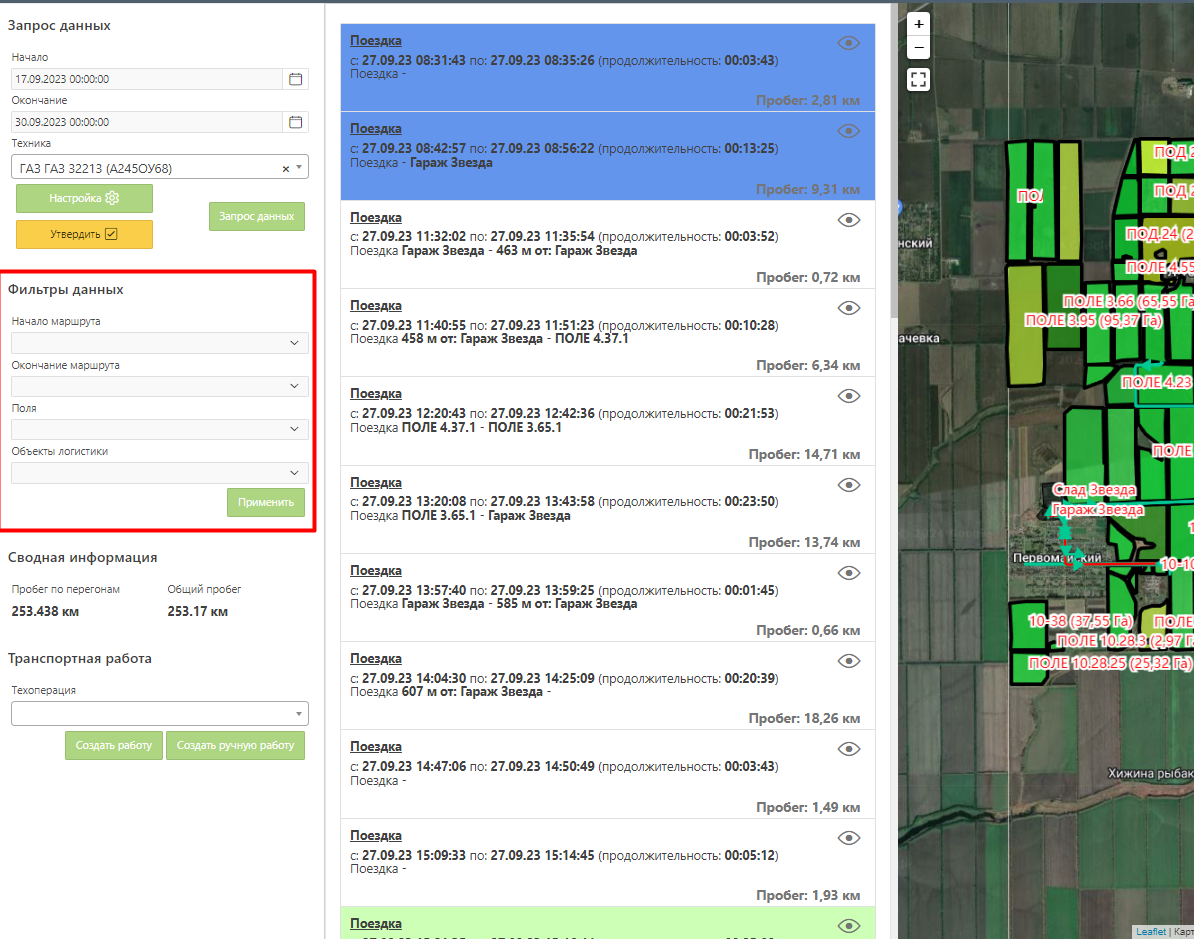Toggle fullscreen map view
Viewport: 1194px width, 939px height.
coord(918,79)
